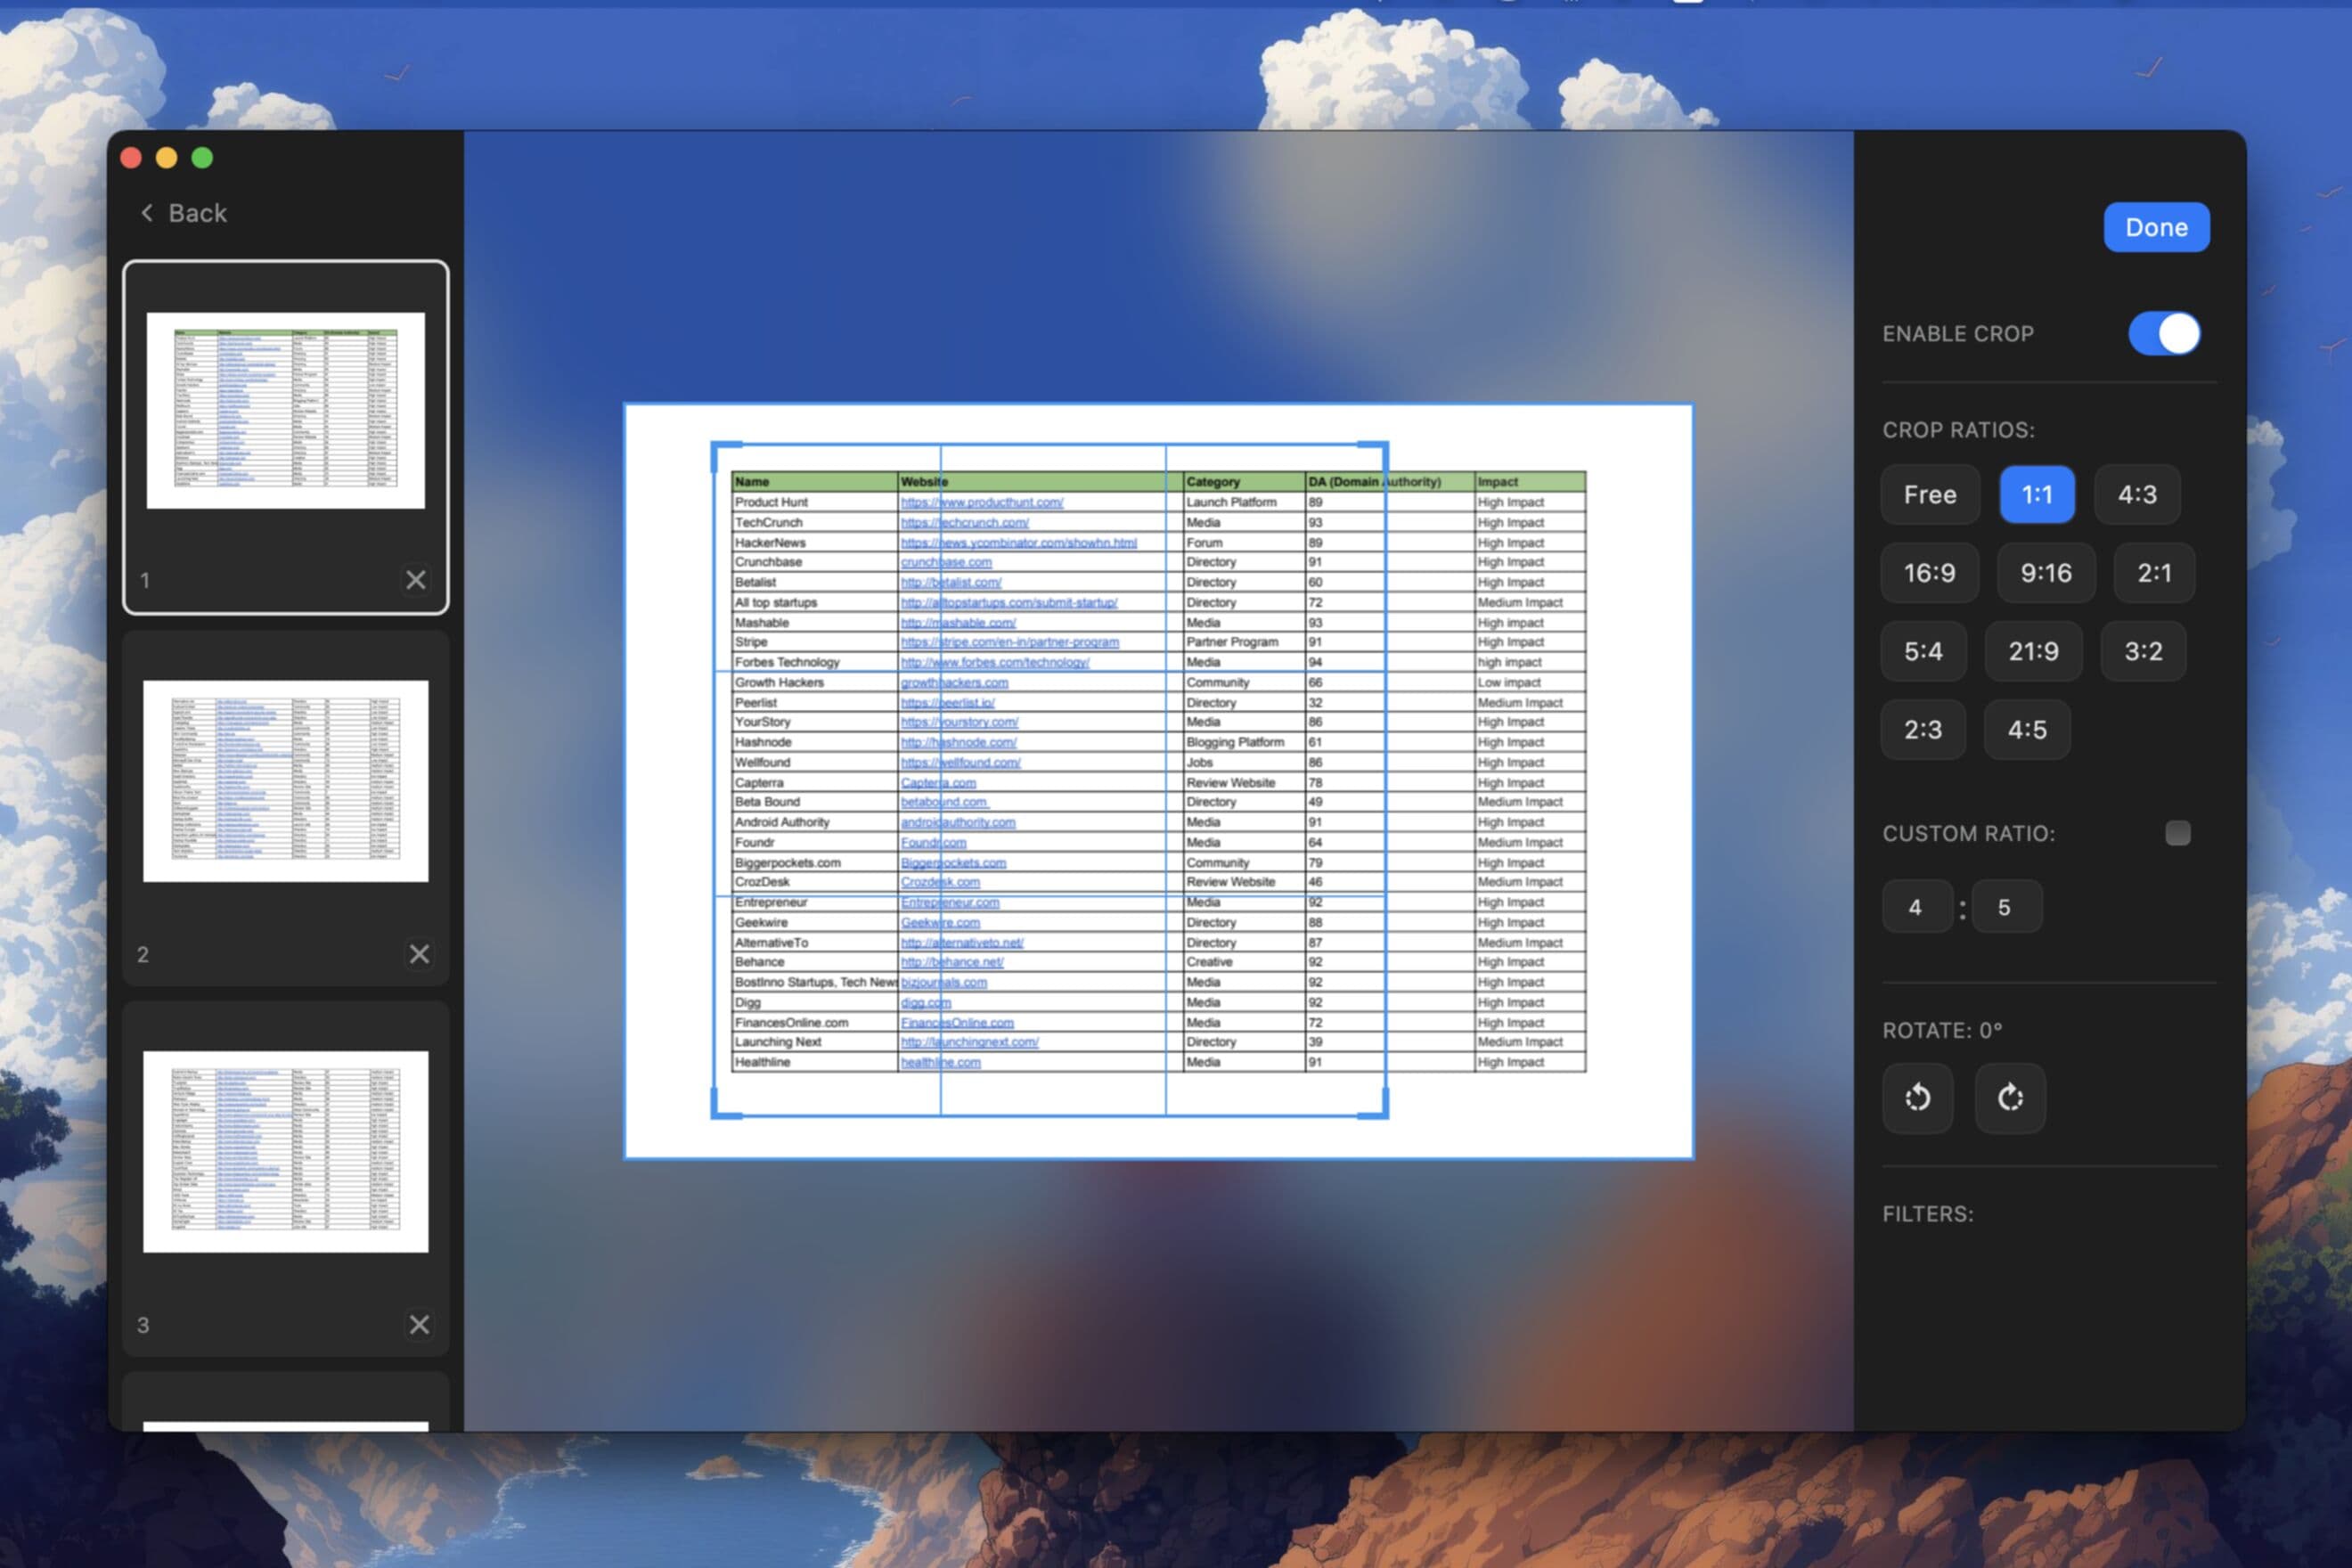Click the custom ratio height field showing 5

coord(2005,907)
